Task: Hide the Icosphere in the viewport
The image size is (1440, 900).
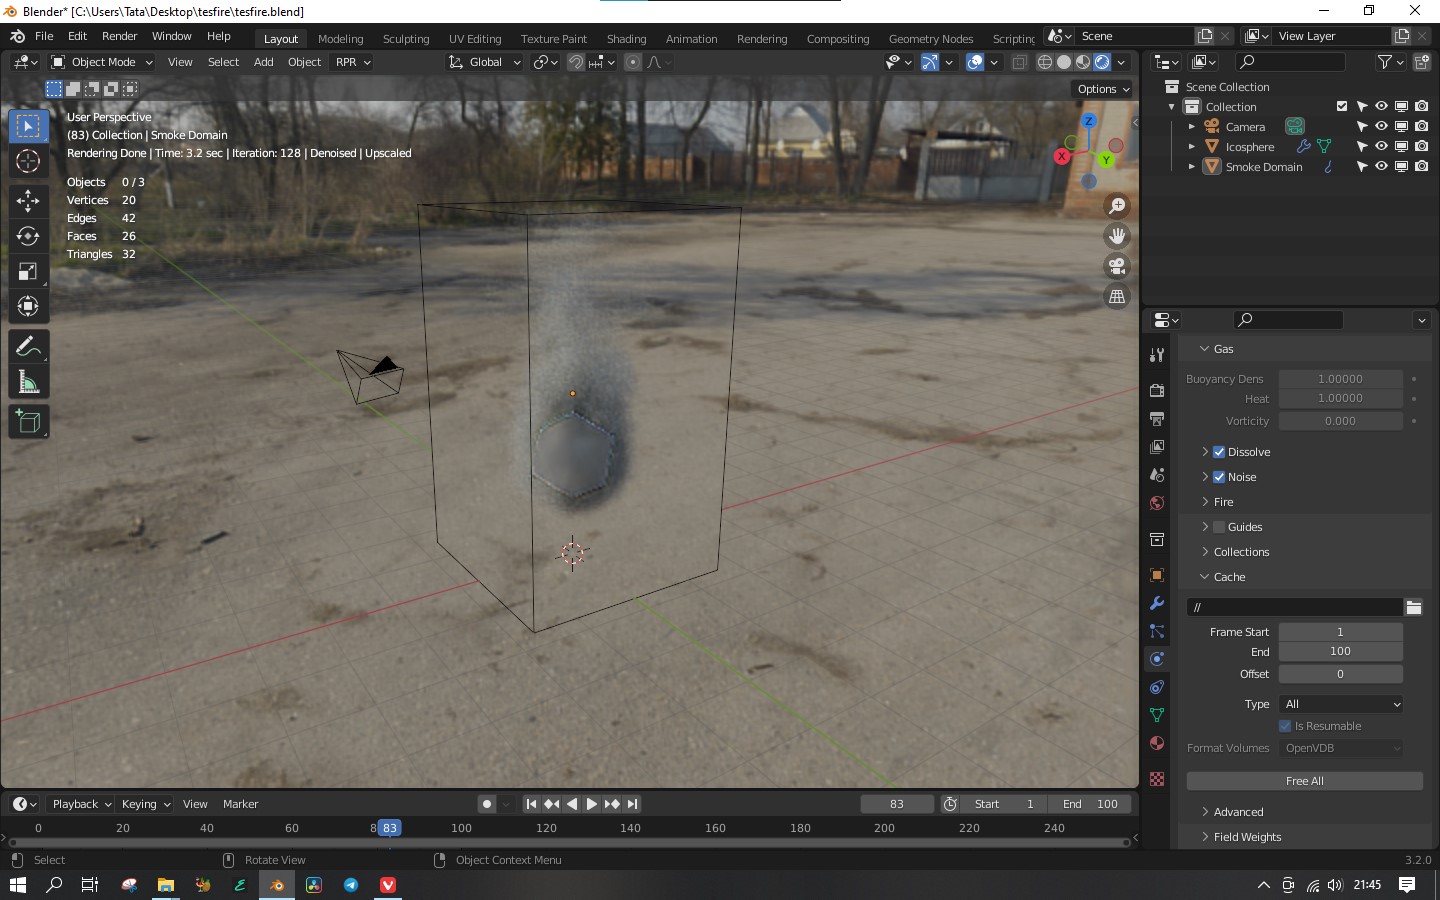Action: 1381,146
